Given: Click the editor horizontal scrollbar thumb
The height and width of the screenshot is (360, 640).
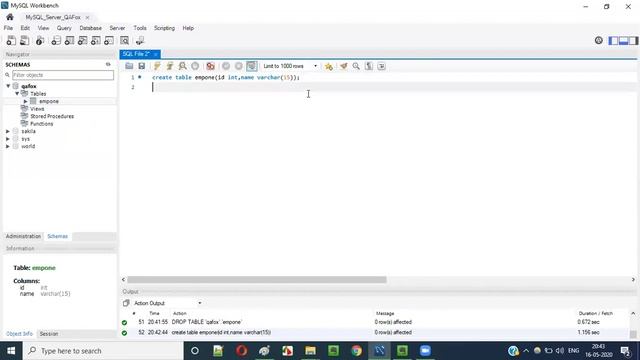Looking at the screenshot, I should coord(257,280).
